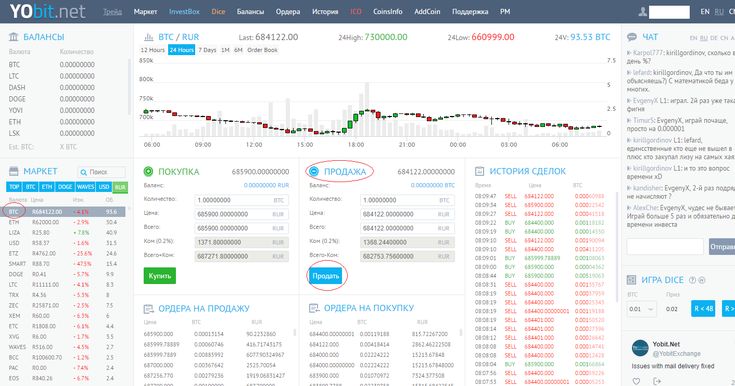735x386 pixels.
Task: Switch chart to 7 Days range
Action: [x=207, y=50]
